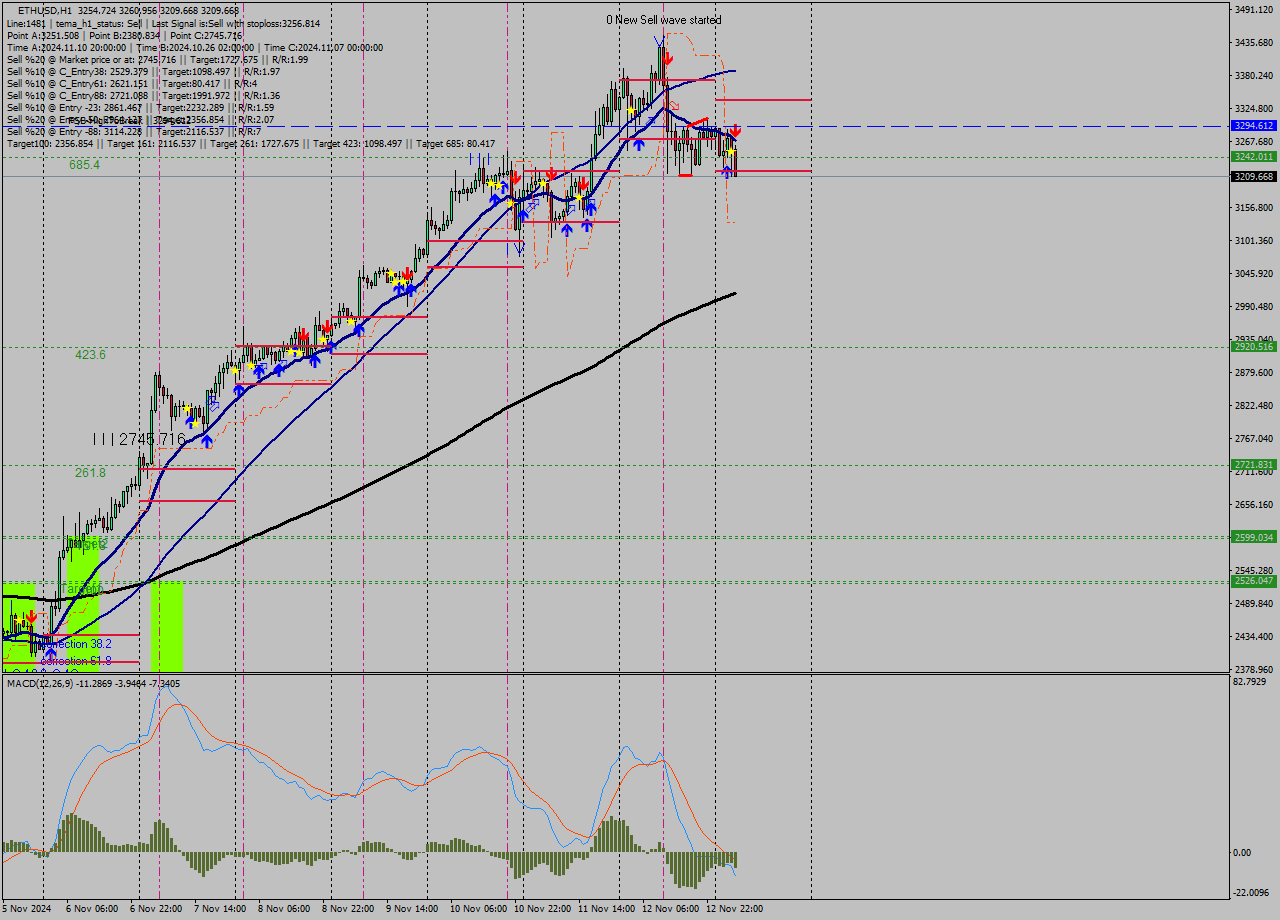Screen dimensions: 1280x920
Task: Click the 3380.240 price scale value
Action: (1254, 75)
